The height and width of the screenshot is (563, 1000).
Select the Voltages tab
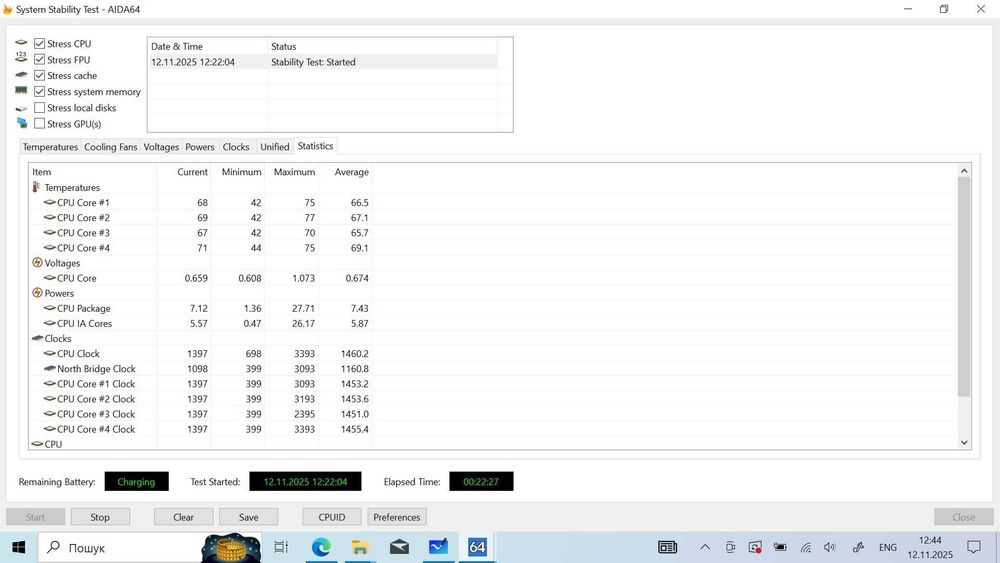[161, 147]
